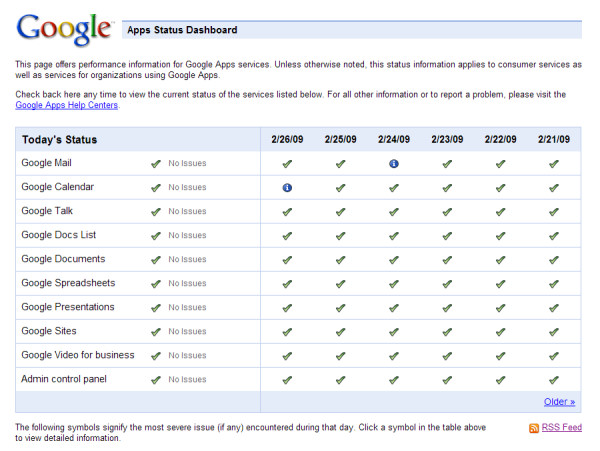Click No Issues text for Google Video for business
Screen dimensions: 600x451
pos(188,355)
